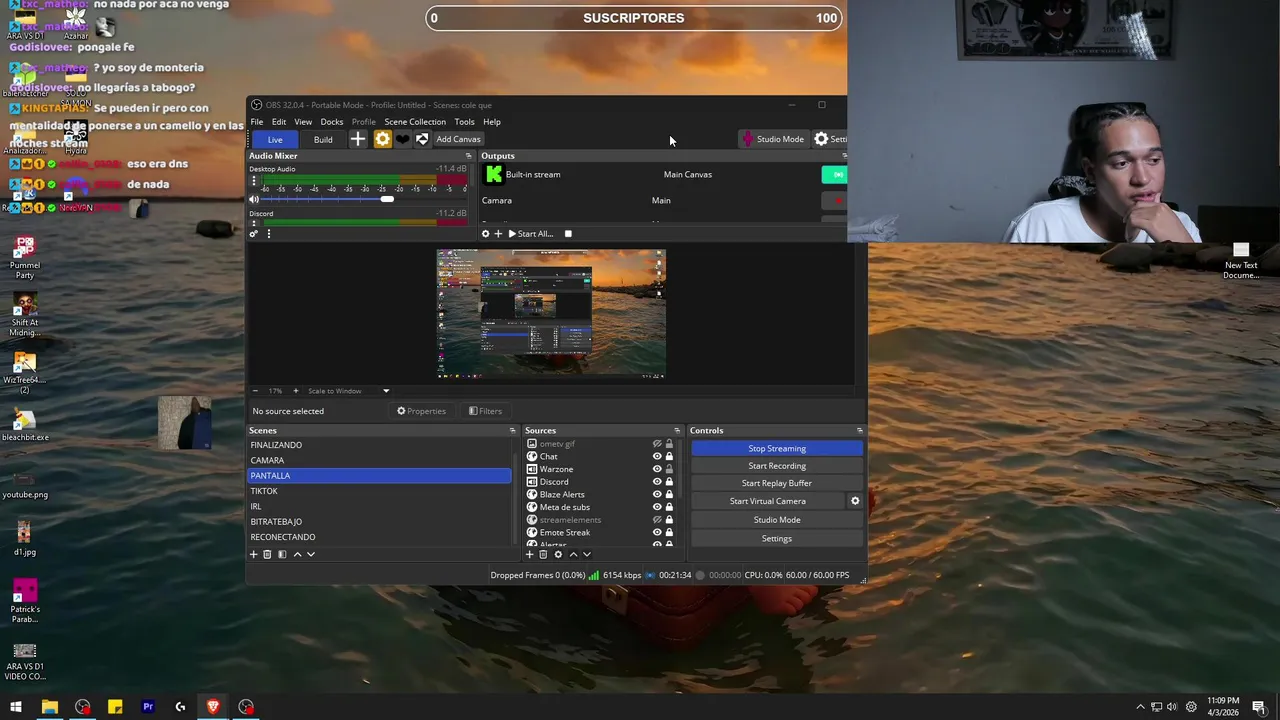
Task: Open Brave browser from taskbar
Action: [x=213, y=707]
